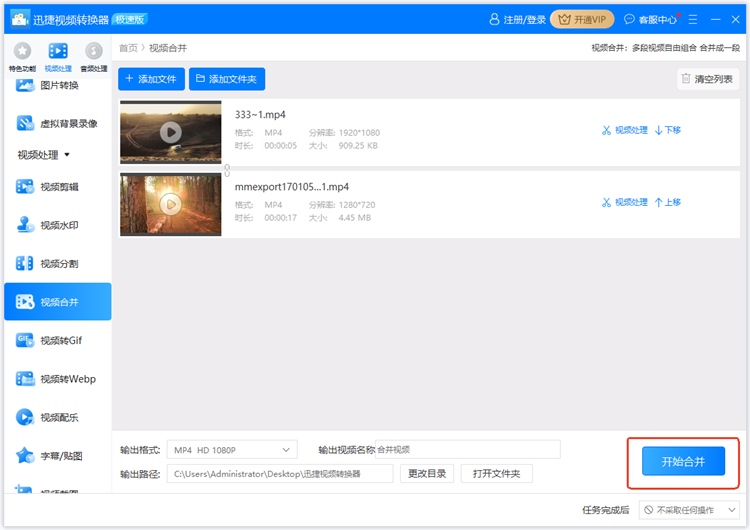Click the 虚拟背景录像 icon
This screenshot has height=530, width=750.
coord(25,123)
